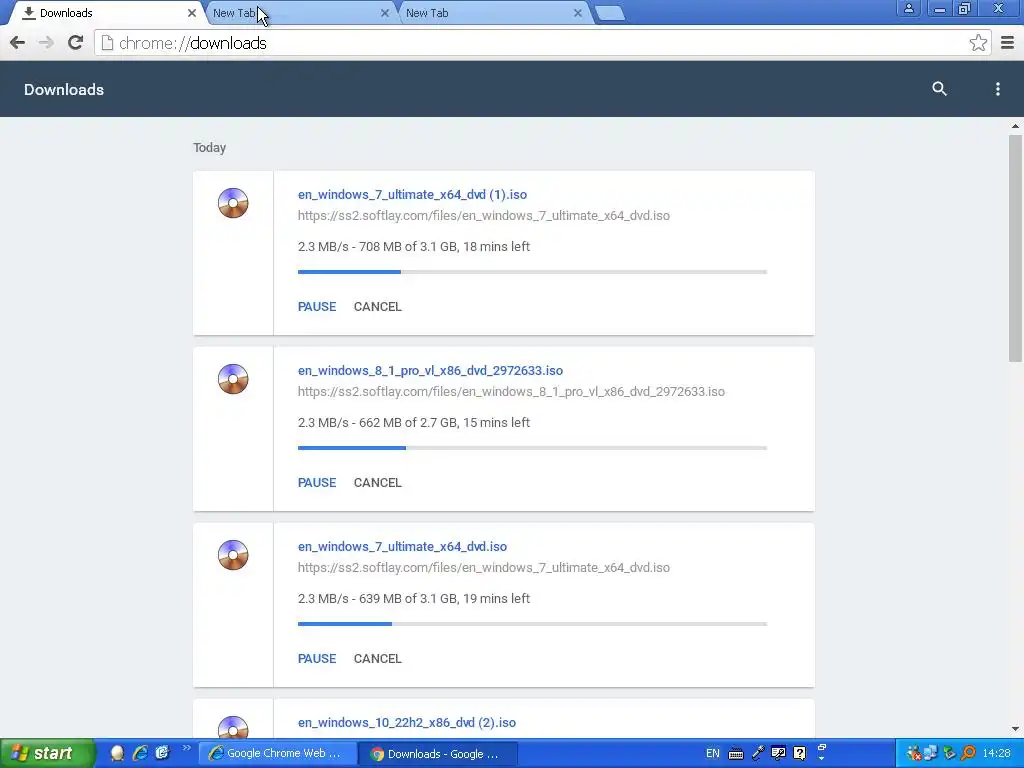The height and width of the screenshot is (768, 1024).
Task: Click the handwriting tools icon in language bar
Action: pyautogui.click(x=778, y=754)
